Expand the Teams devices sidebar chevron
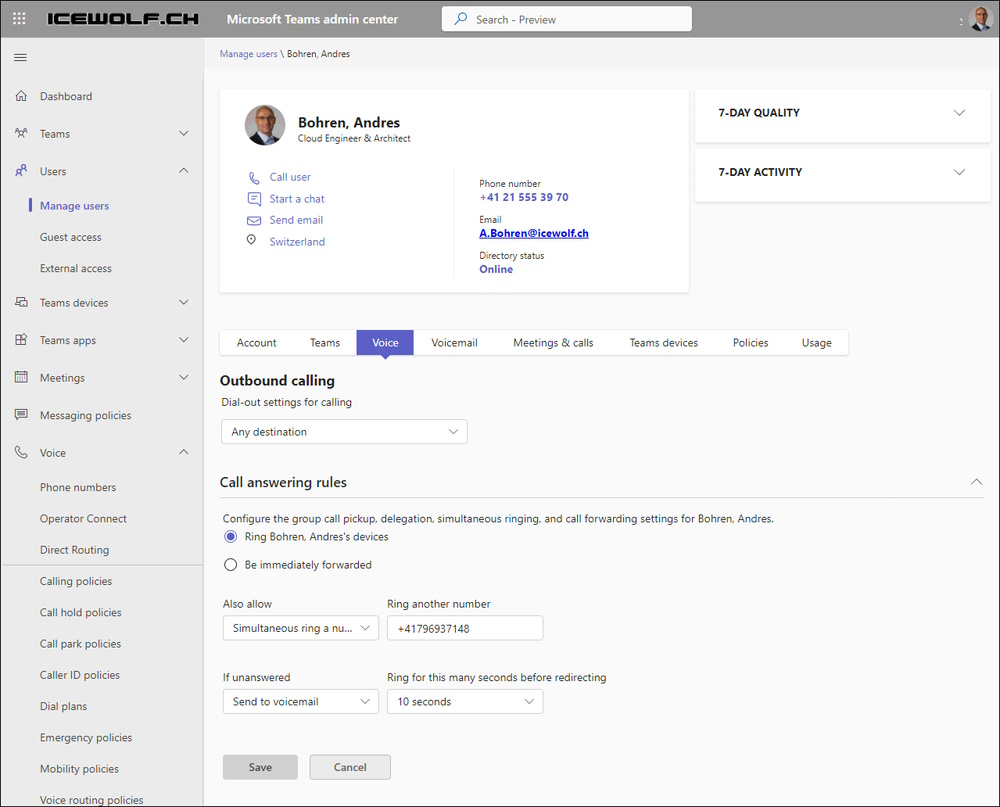Viewport: 1000px width, 807px height. tap(184, 302)
